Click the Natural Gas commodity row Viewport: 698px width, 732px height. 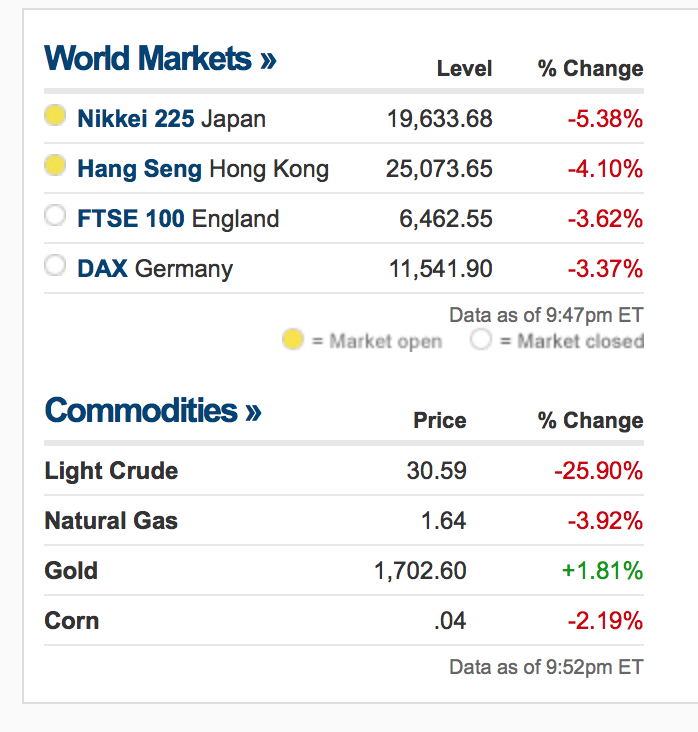tap(111, 521)
